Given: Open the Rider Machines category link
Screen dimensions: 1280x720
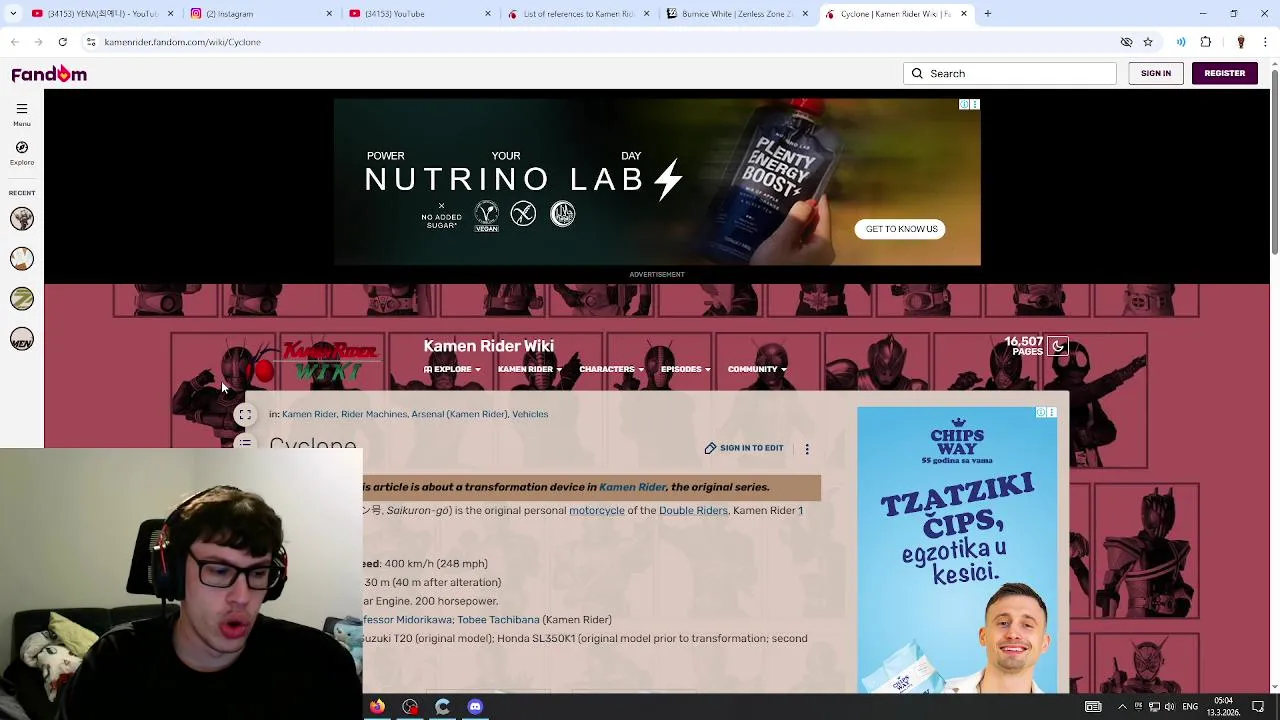Looking at the screenshot, I should click(374, 414).
